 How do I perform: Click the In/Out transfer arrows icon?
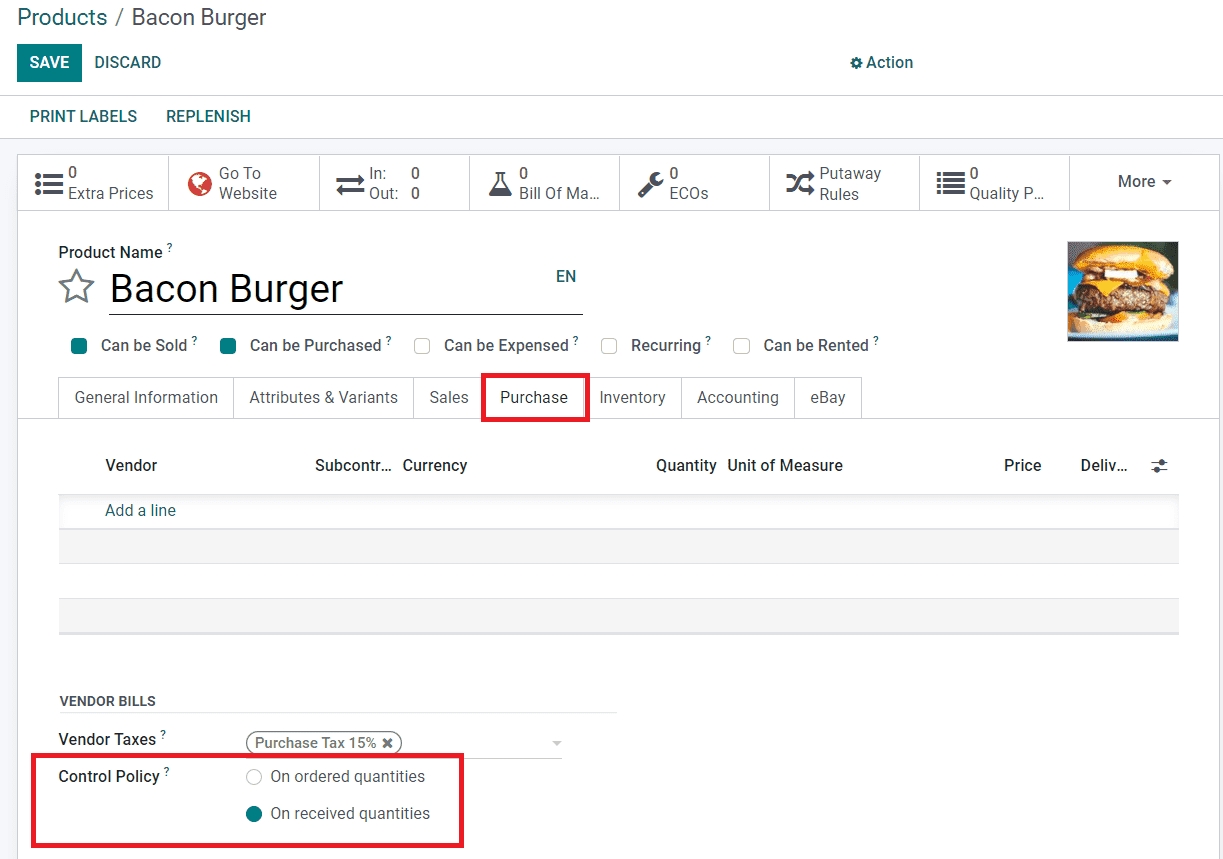[x=350, y=184]
